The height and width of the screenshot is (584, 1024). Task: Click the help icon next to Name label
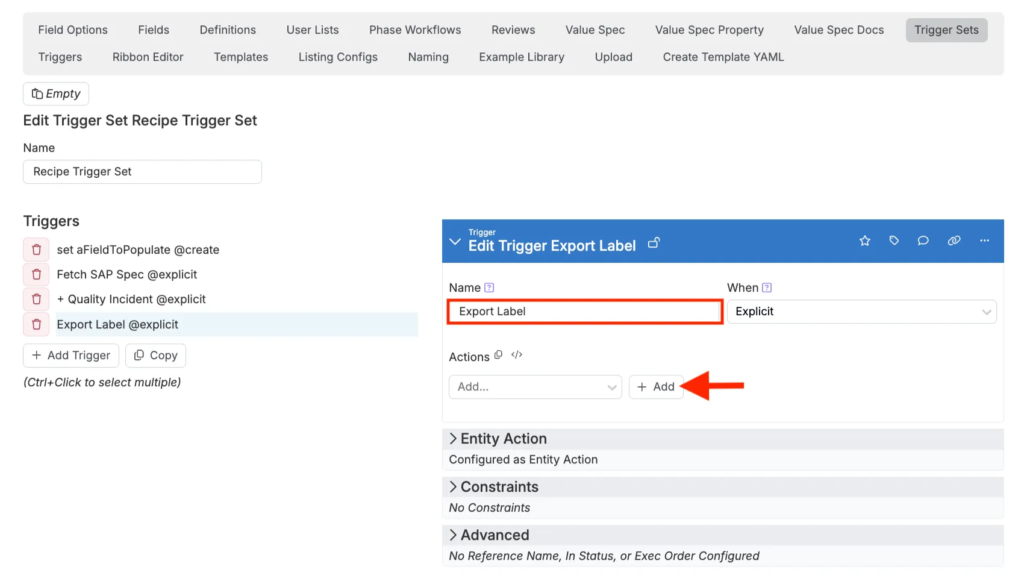coord(489,287)
